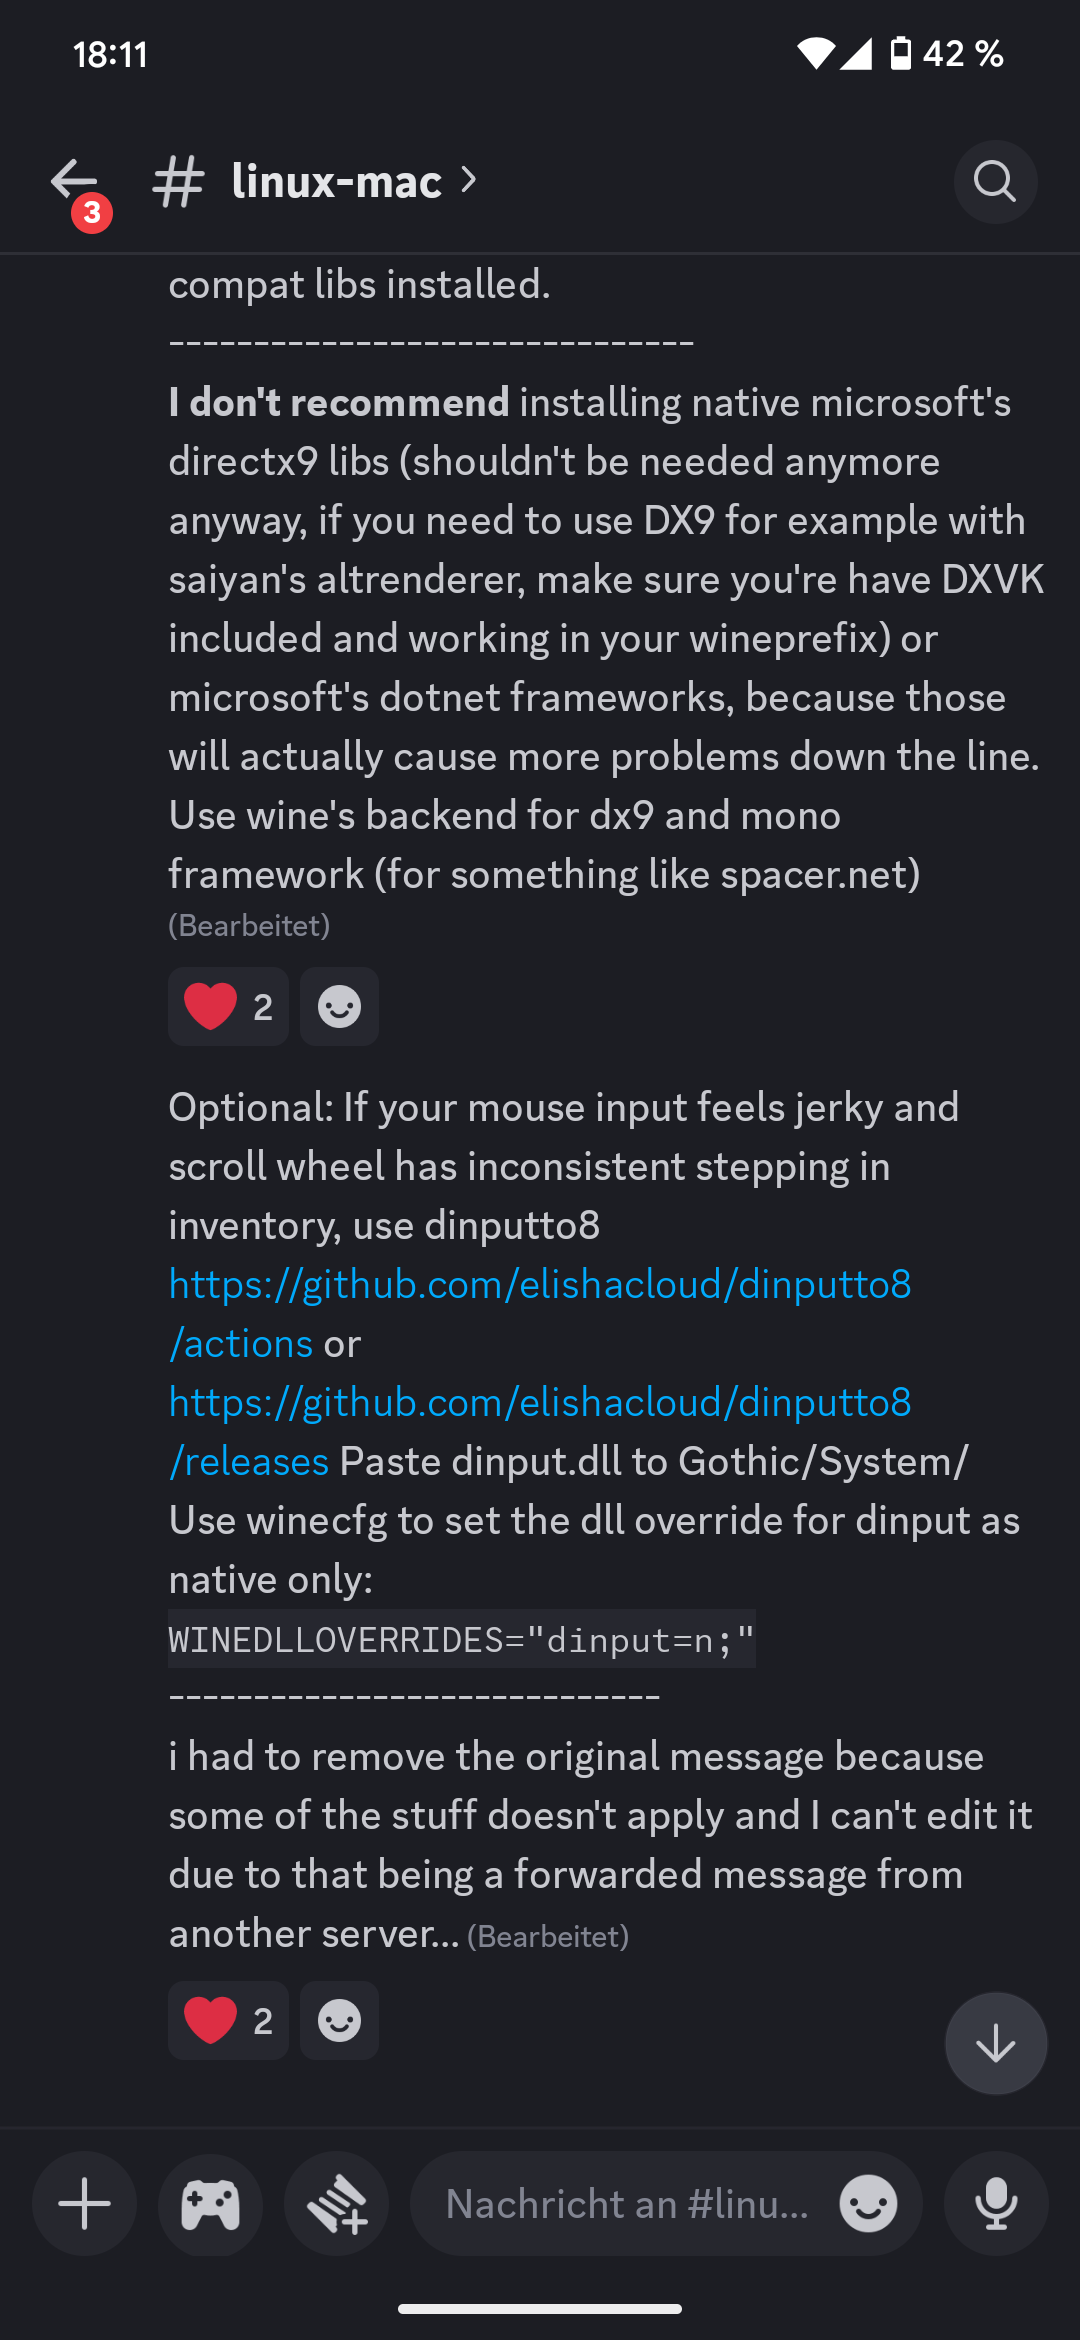
Task: Open the apps launcher icon beside the controller
Action: coord(337,2204)
